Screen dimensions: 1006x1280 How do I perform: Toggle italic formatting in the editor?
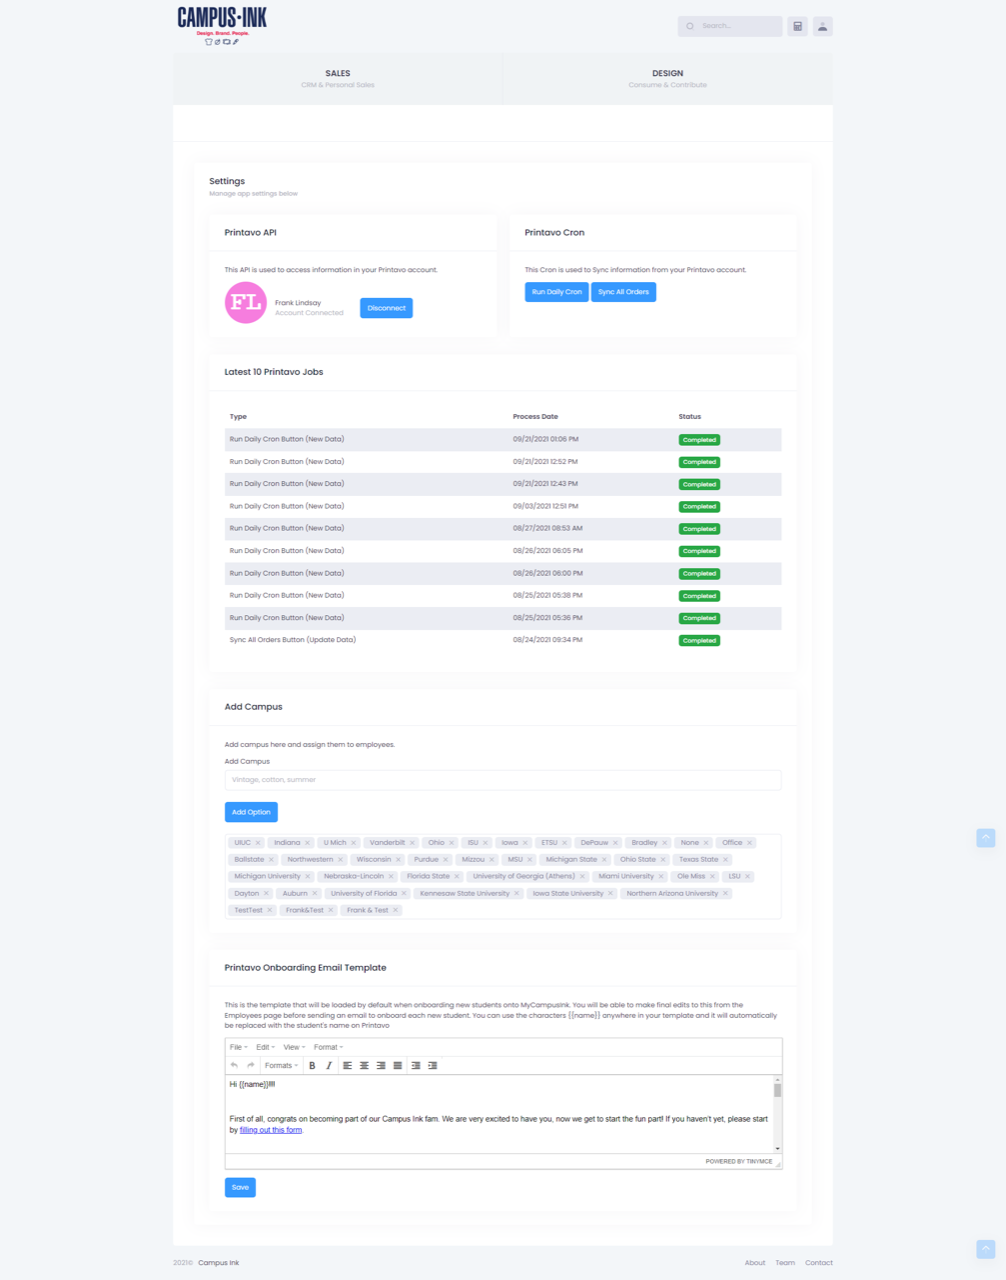328,1065
